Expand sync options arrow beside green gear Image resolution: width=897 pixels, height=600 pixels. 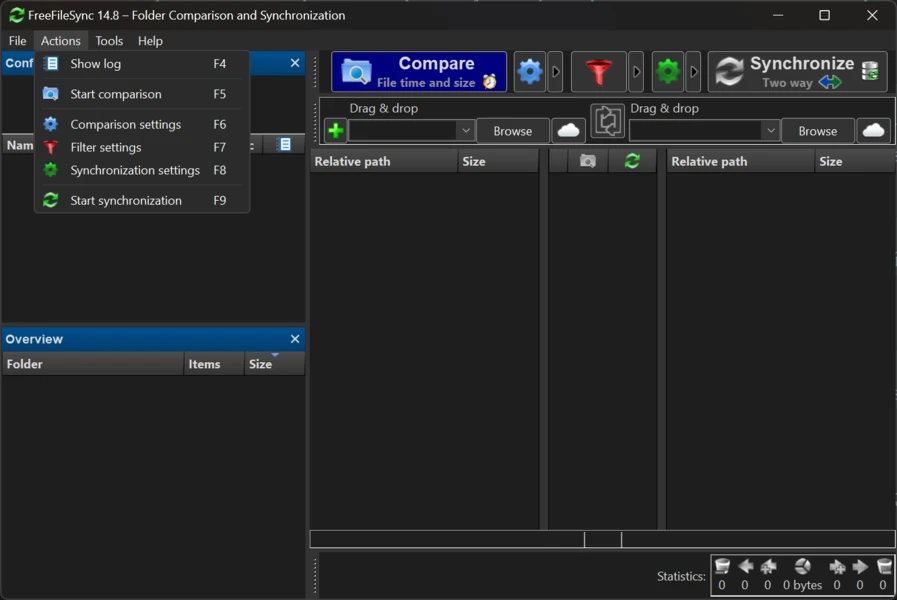(x=693, y=72)
